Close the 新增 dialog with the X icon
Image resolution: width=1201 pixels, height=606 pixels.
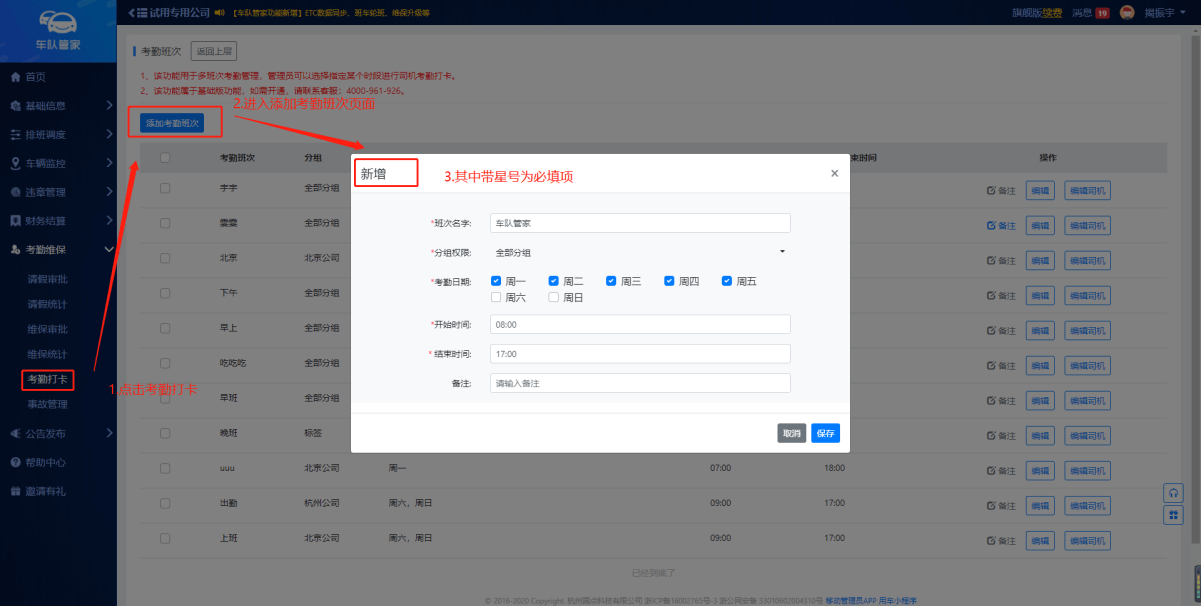point(835,173)
